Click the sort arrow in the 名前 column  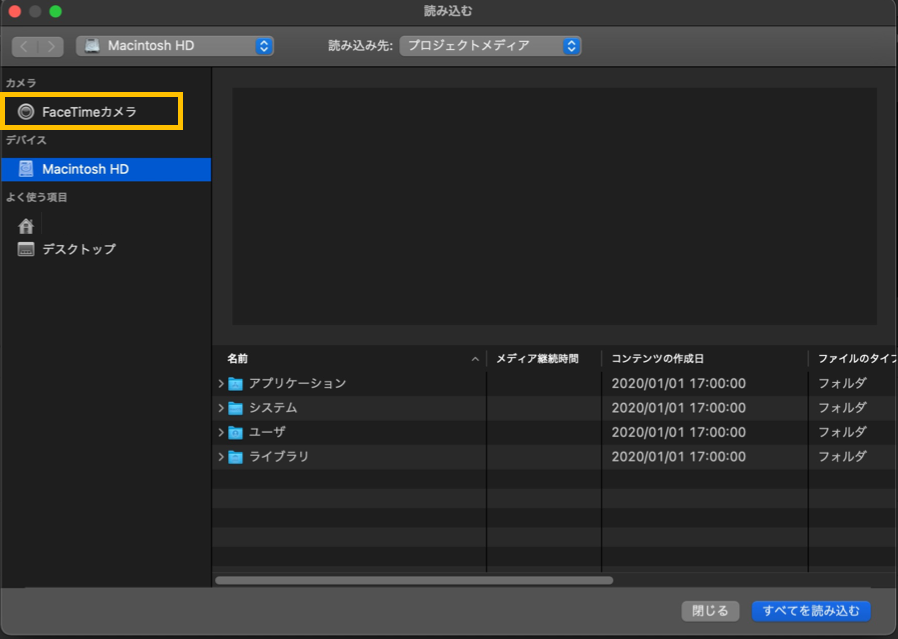pos(475,359)
